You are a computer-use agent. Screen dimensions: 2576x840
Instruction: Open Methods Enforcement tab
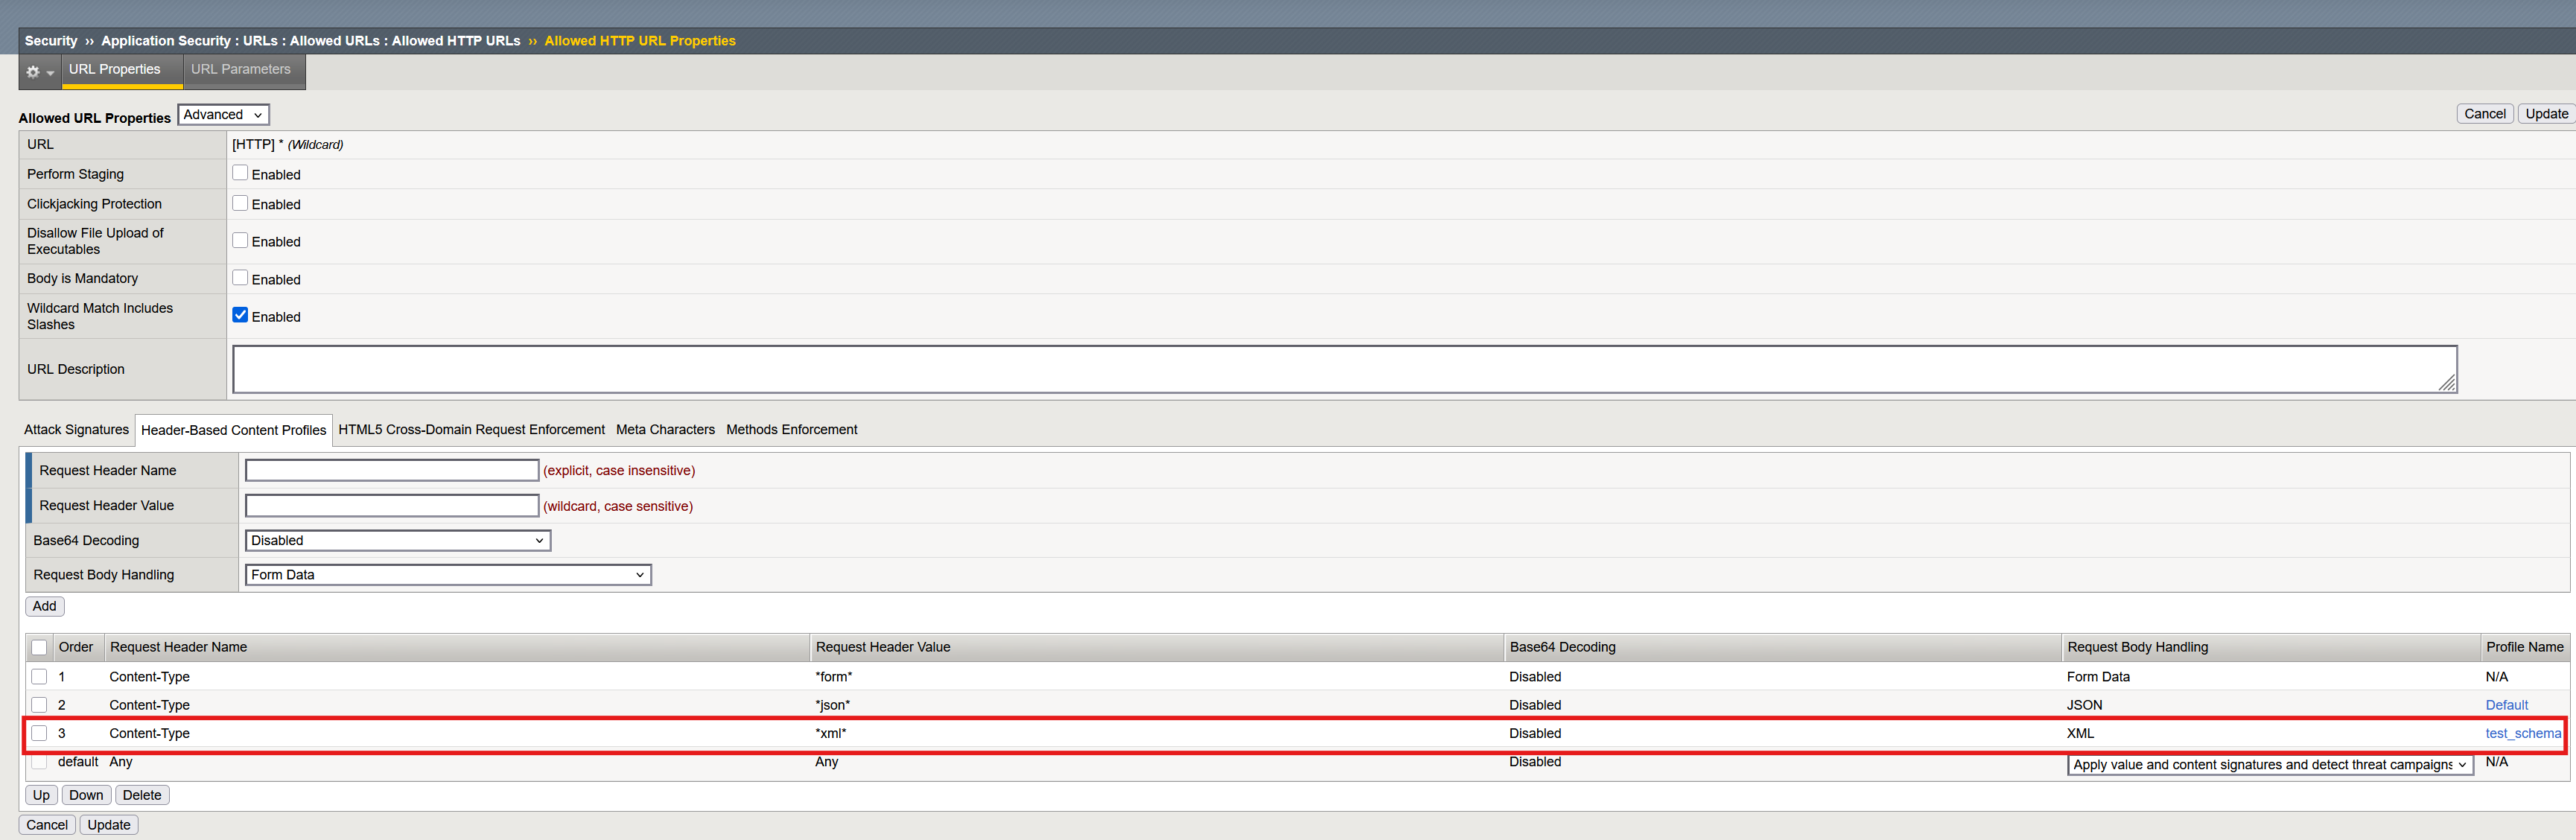point(791,430)
